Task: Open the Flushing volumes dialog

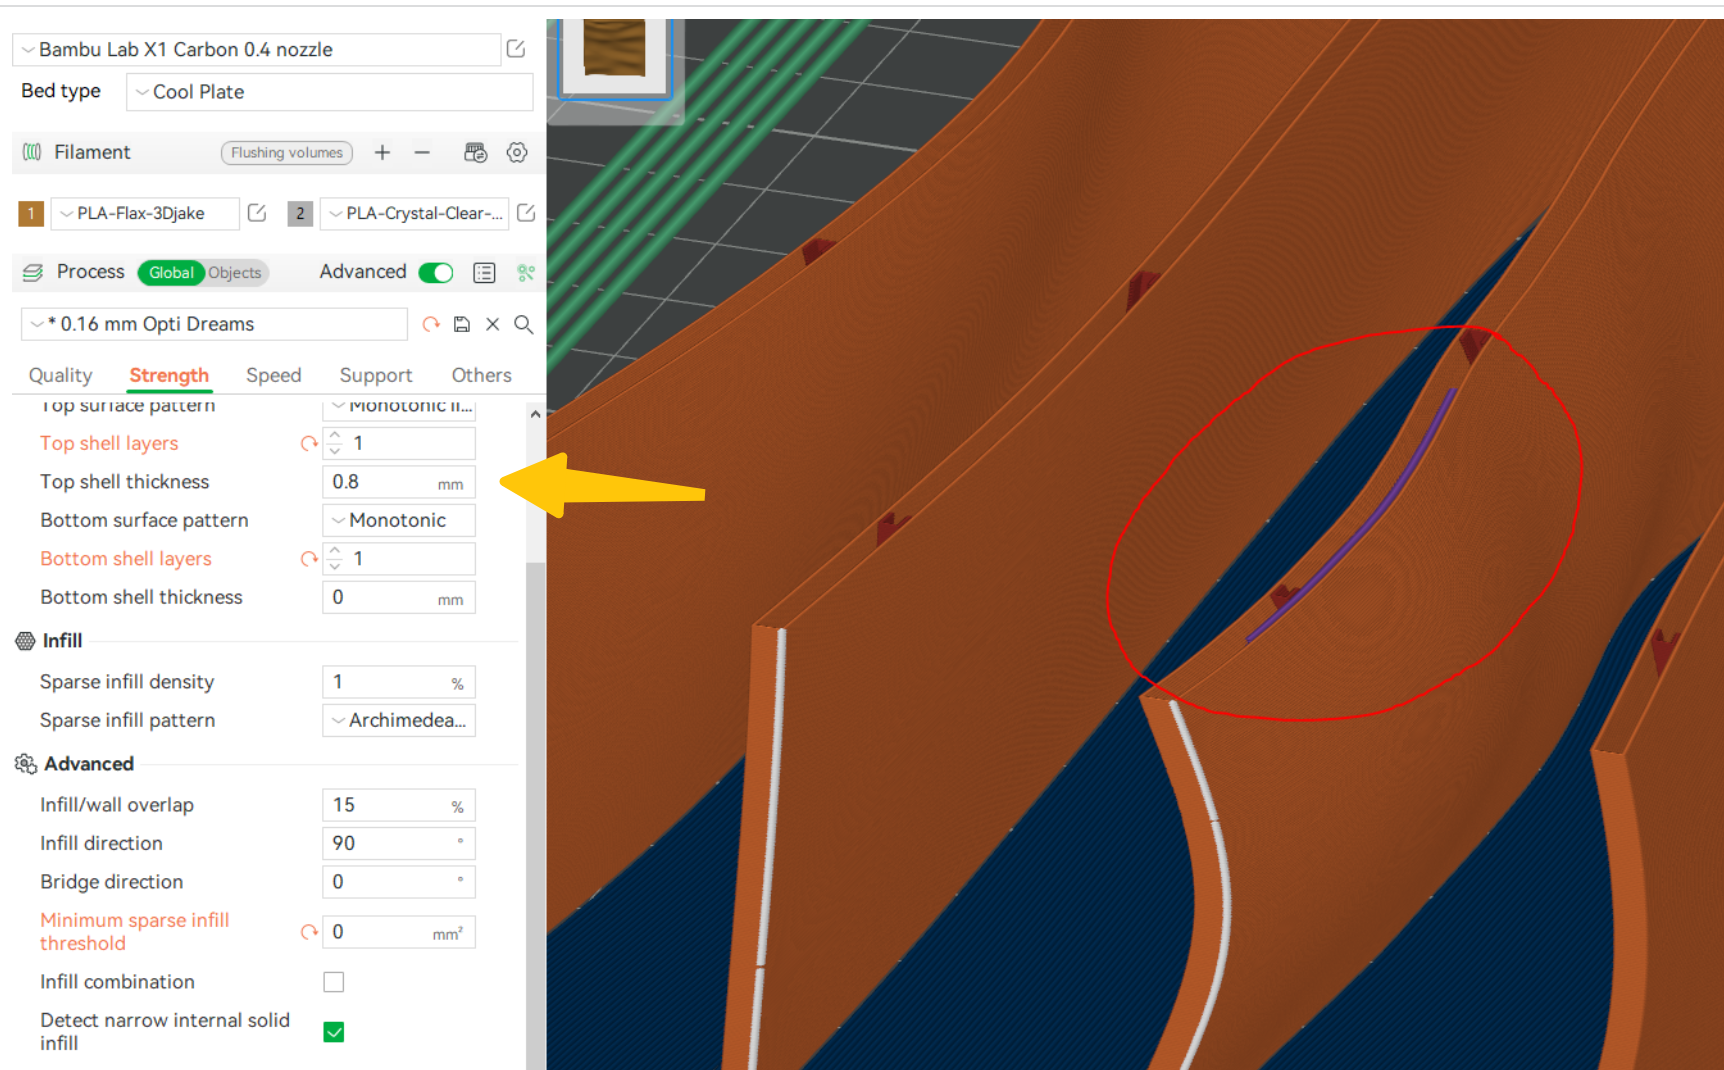Action: (x=286, y=152)
